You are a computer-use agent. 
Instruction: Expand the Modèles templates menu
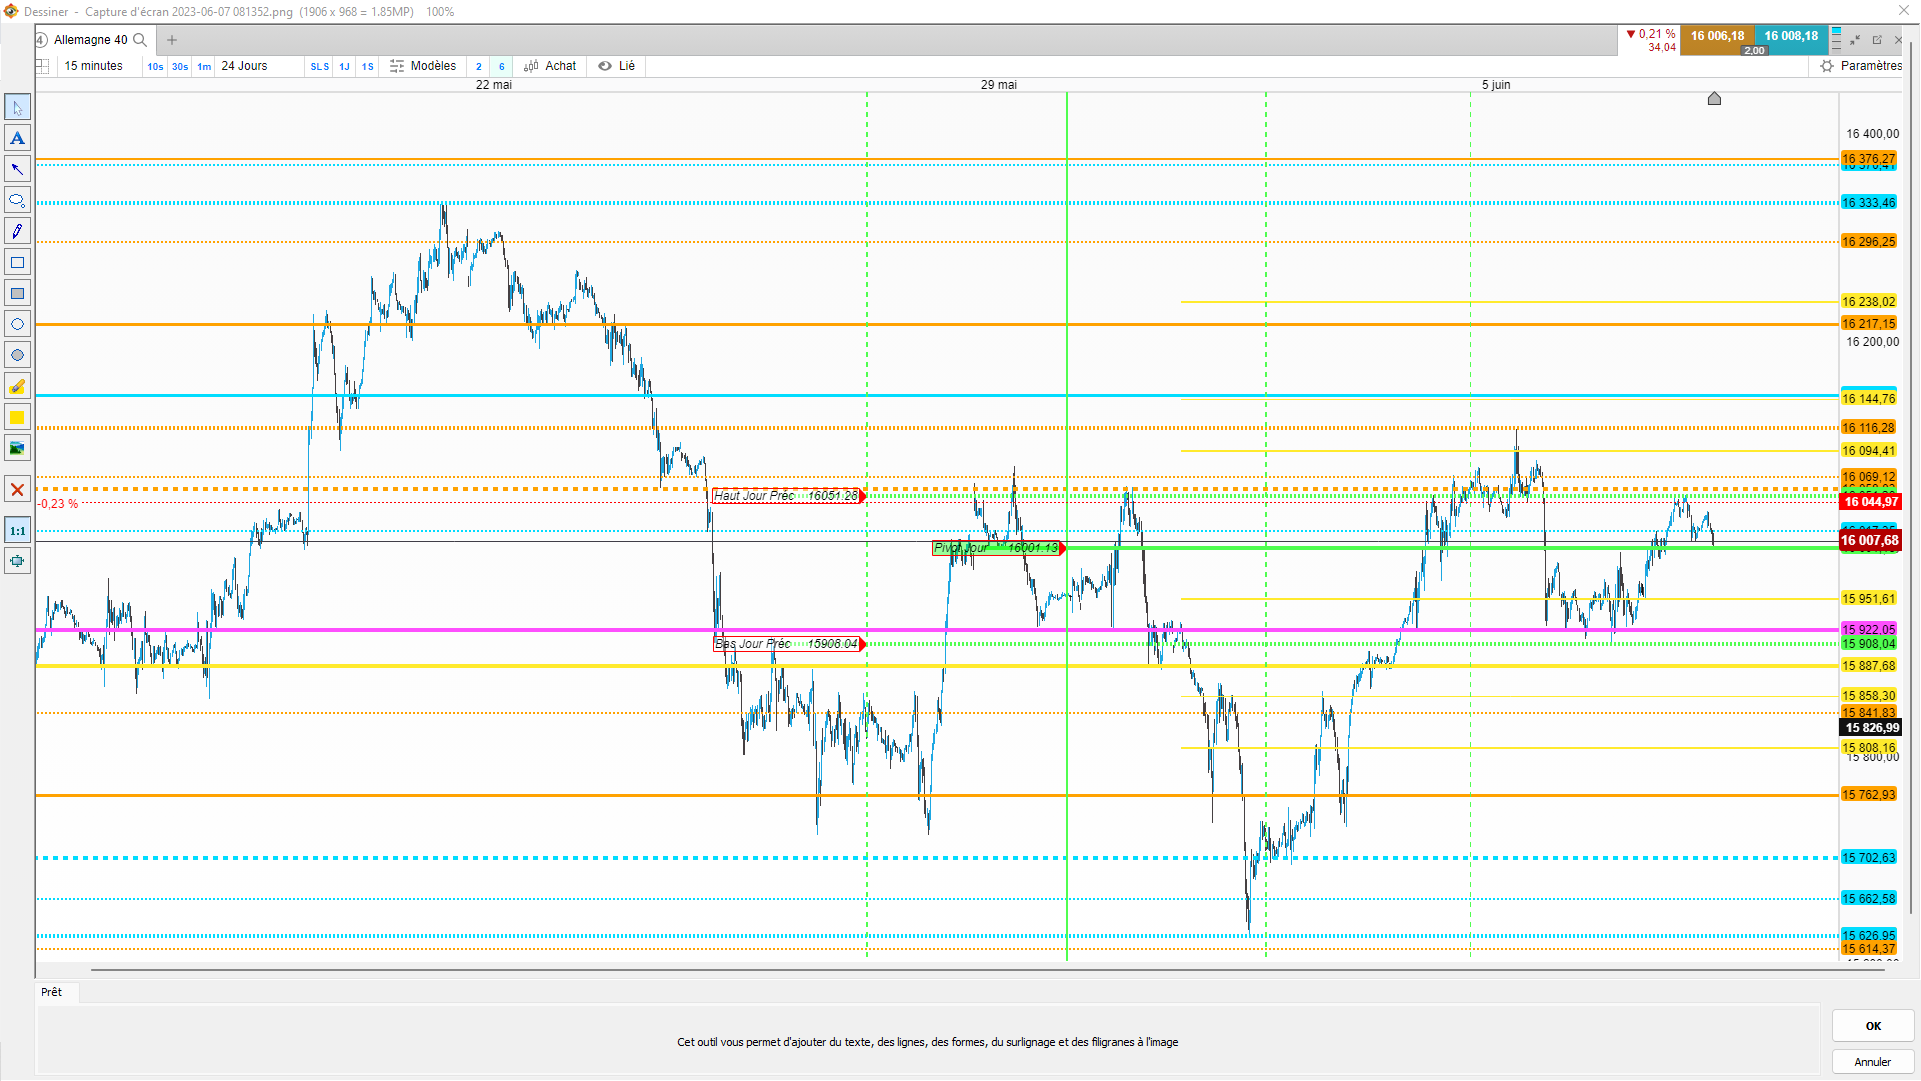[423, 66]
